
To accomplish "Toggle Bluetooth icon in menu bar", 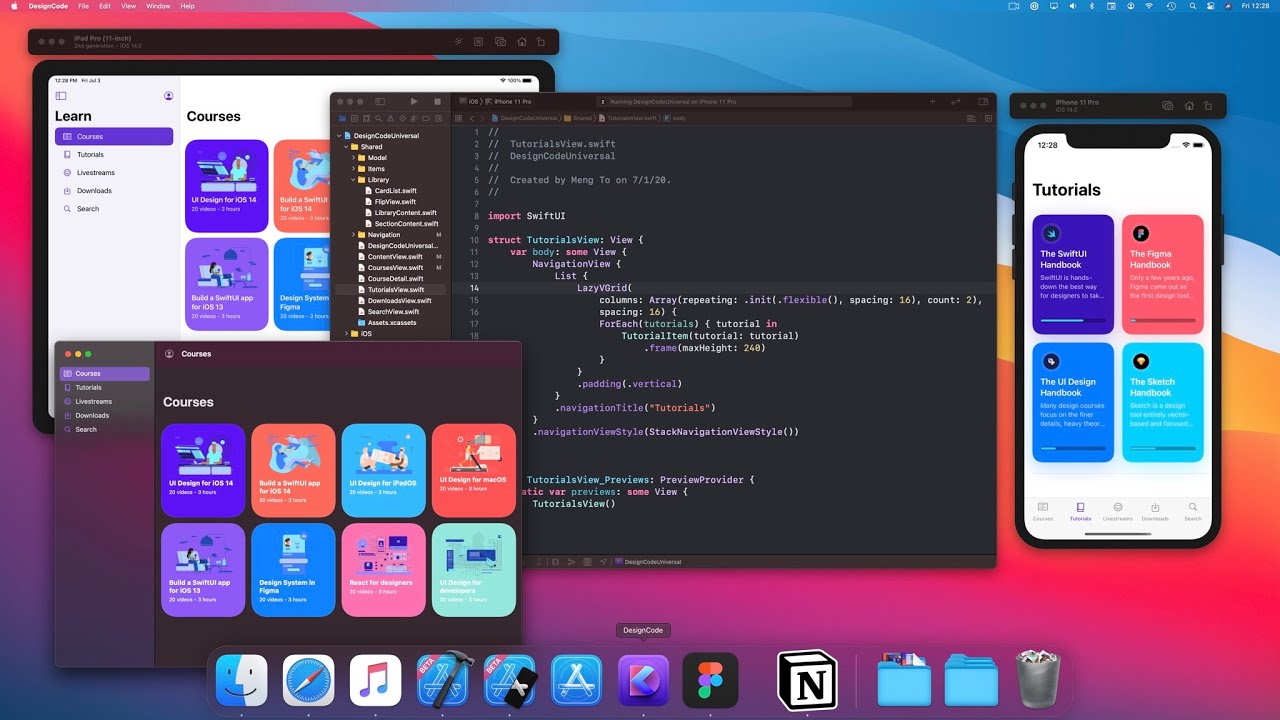I will pos(1091,6).
